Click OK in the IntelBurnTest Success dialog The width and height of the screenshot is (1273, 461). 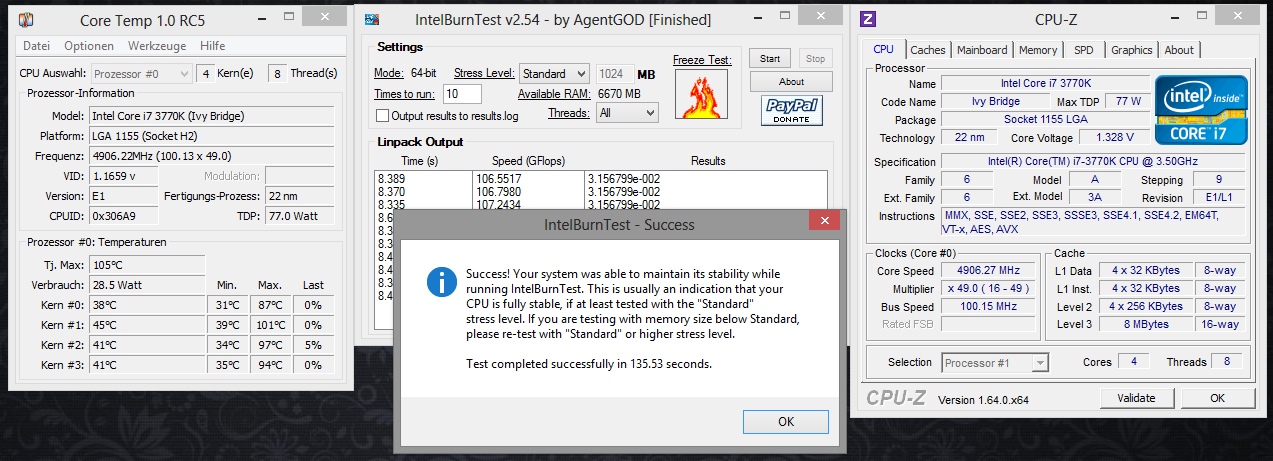point(786,421)
